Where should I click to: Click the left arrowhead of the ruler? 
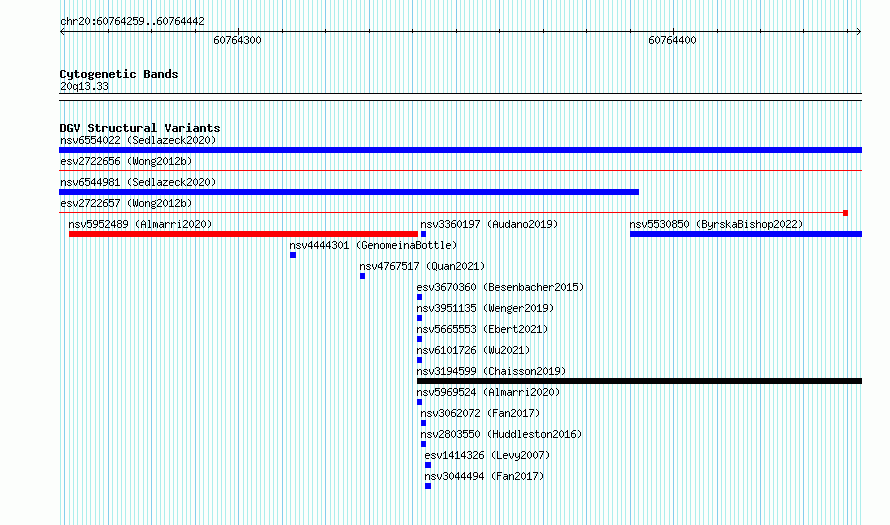point(62,32)
